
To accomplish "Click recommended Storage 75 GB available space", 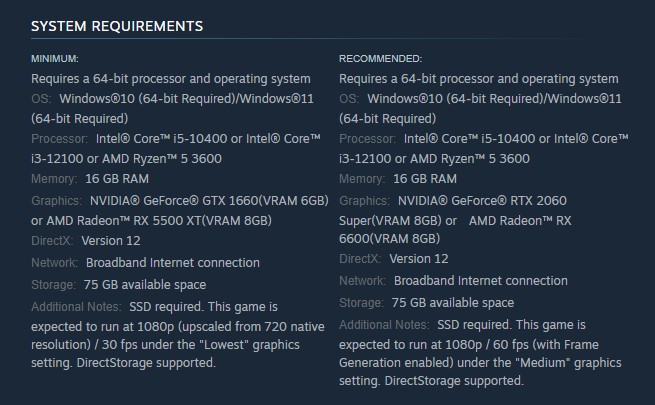I will pyautogui.click(x=453, y=303).
